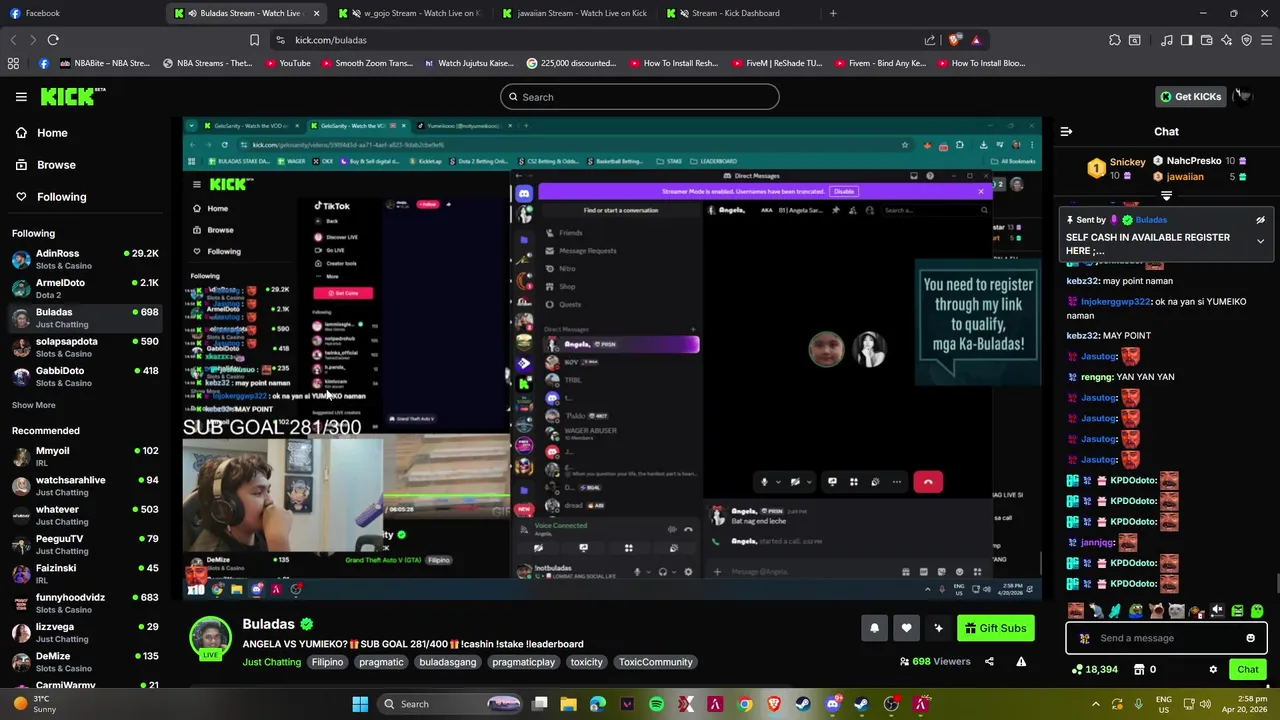Click the Gift Subs button
The width and height of the screenshot is (1280, 720).
point(994,628)
